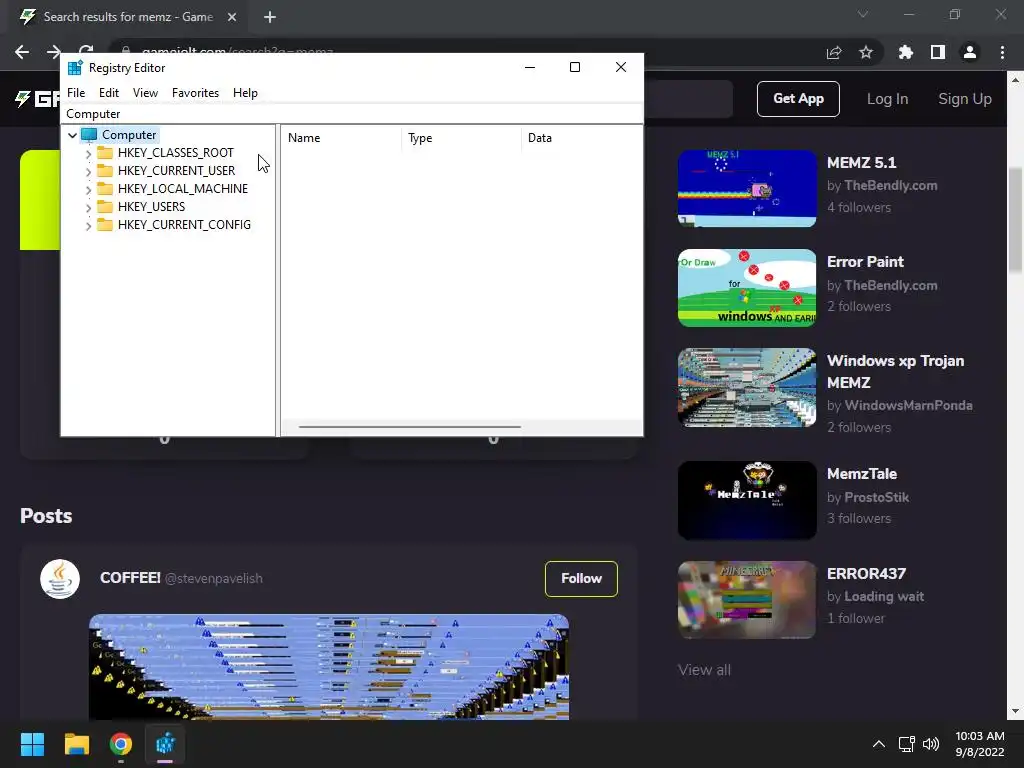Open the Windows Start menu
The width and height of the screenshot is (1024, 768).
coord(32,744)
